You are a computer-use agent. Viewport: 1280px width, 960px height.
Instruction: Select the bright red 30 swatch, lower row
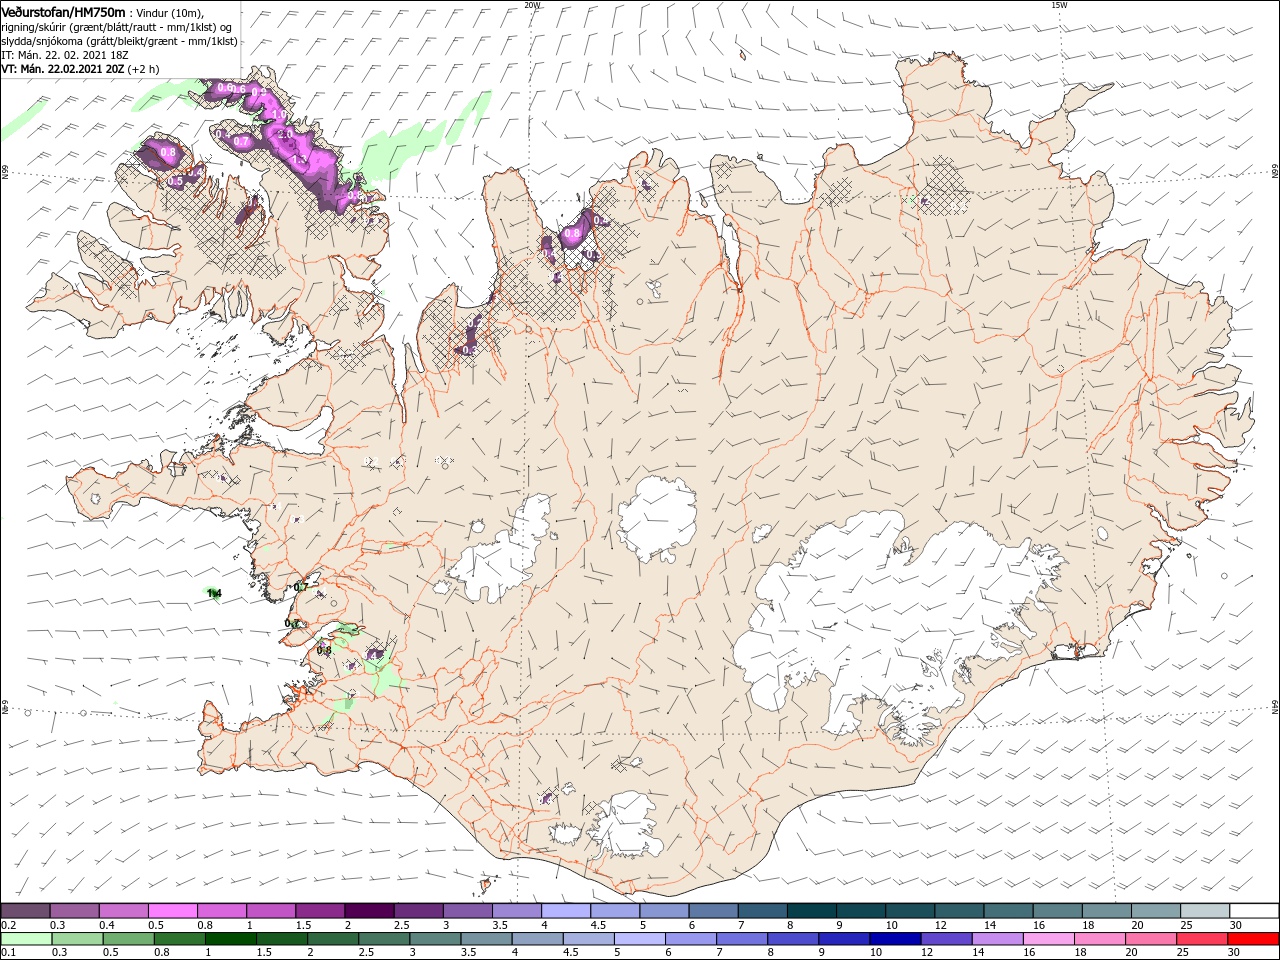click(1252, 938)
